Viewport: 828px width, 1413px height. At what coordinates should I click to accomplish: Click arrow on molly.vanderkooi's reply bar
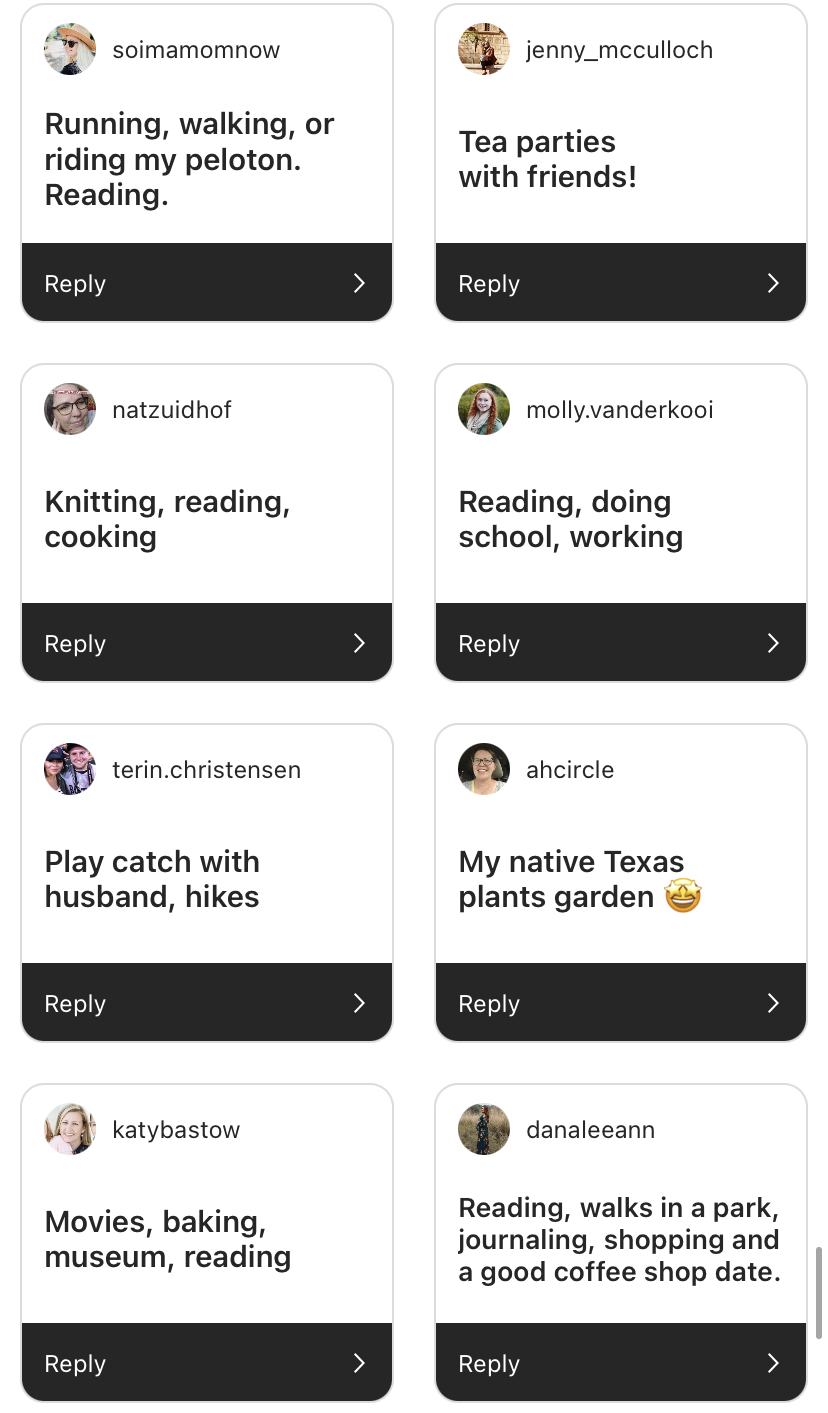[773, 643]
